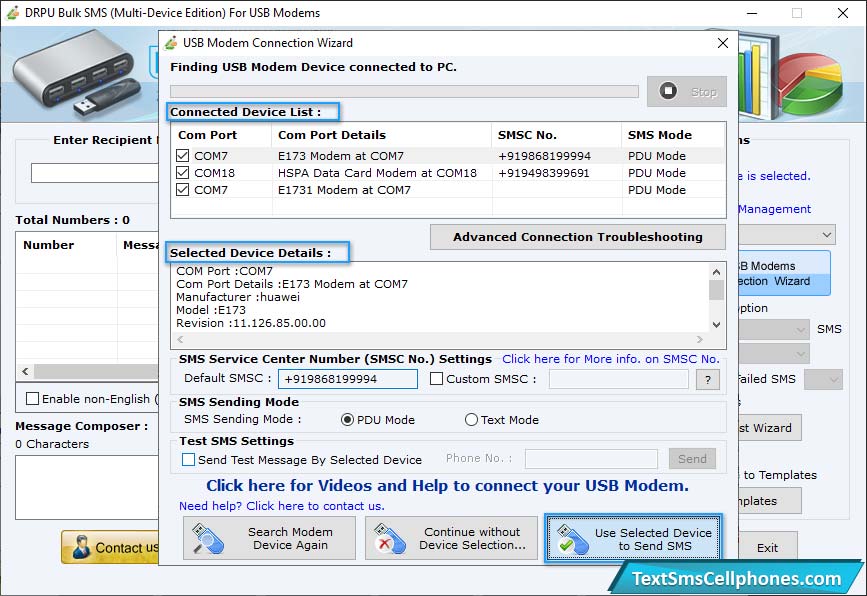
Task: Click the device details vertical scrollbar thumb
Action: (x=717, y=290)
